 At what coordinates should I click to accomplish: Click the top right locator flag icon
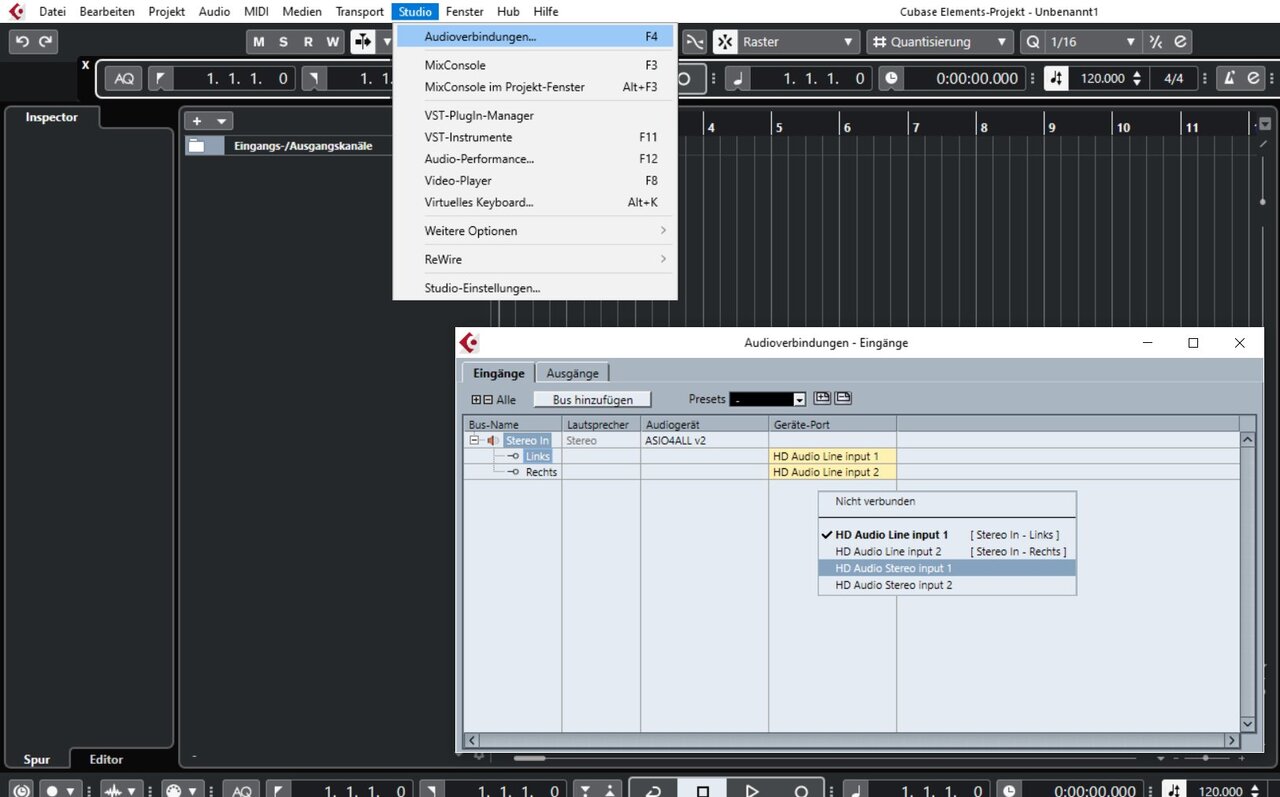click(313, 78)
